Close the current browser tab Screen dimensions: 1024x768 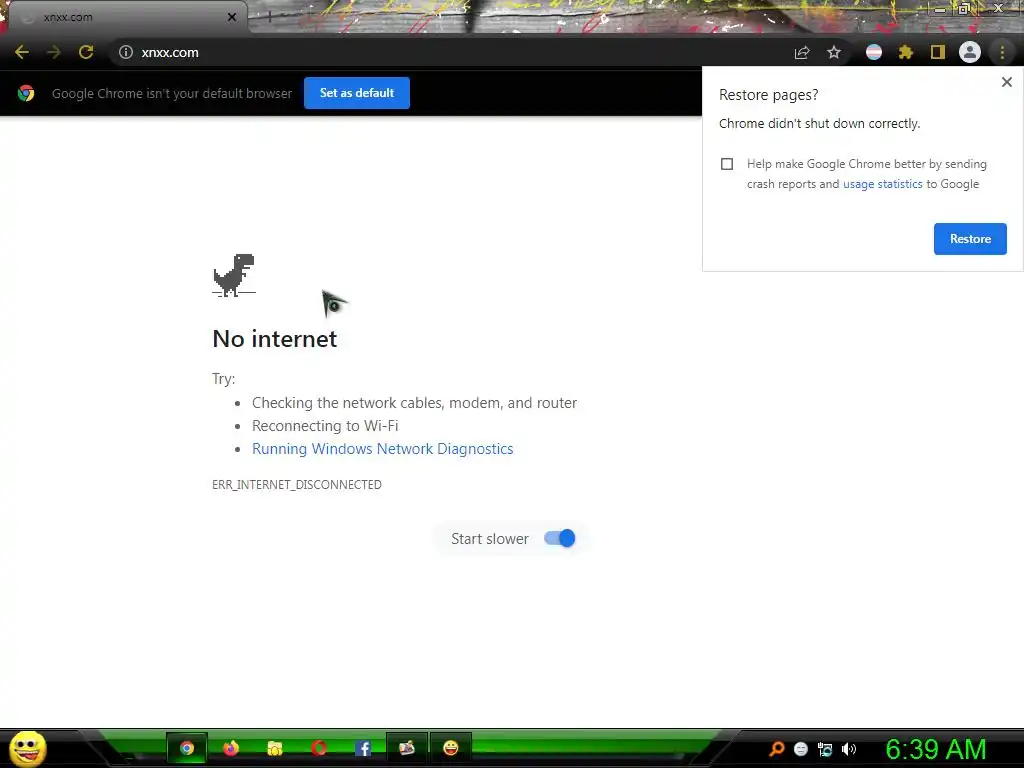tap(232, 17)
